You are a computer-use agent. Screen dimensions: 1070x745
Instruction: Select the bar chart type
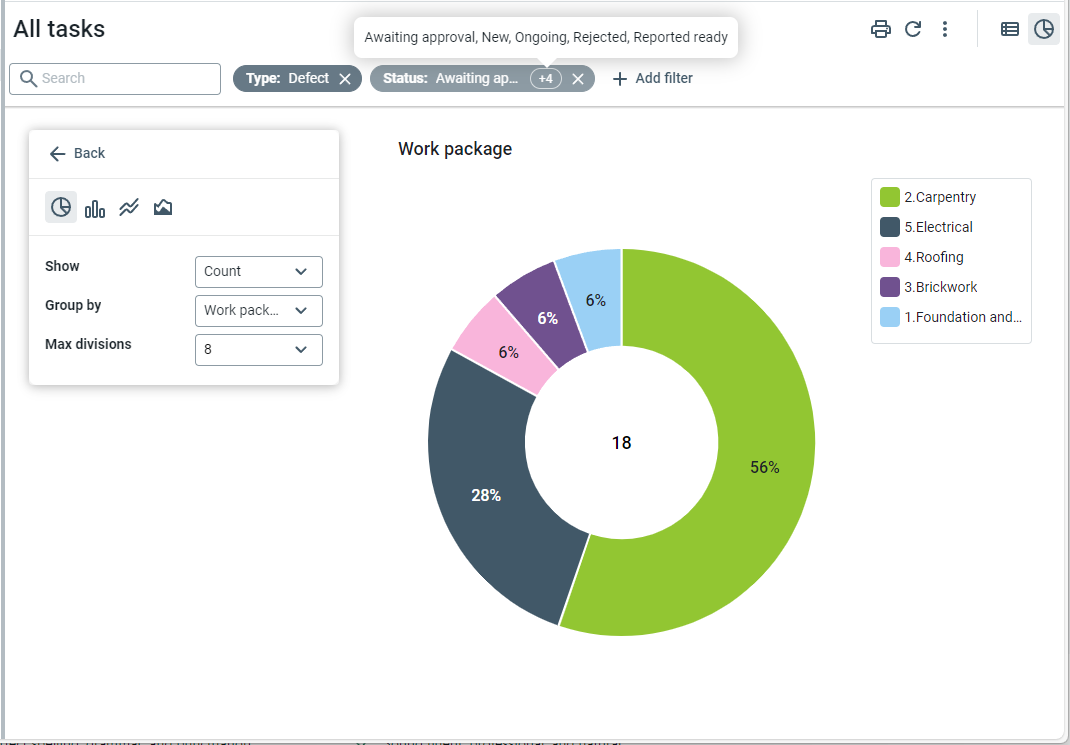(95, 207)
